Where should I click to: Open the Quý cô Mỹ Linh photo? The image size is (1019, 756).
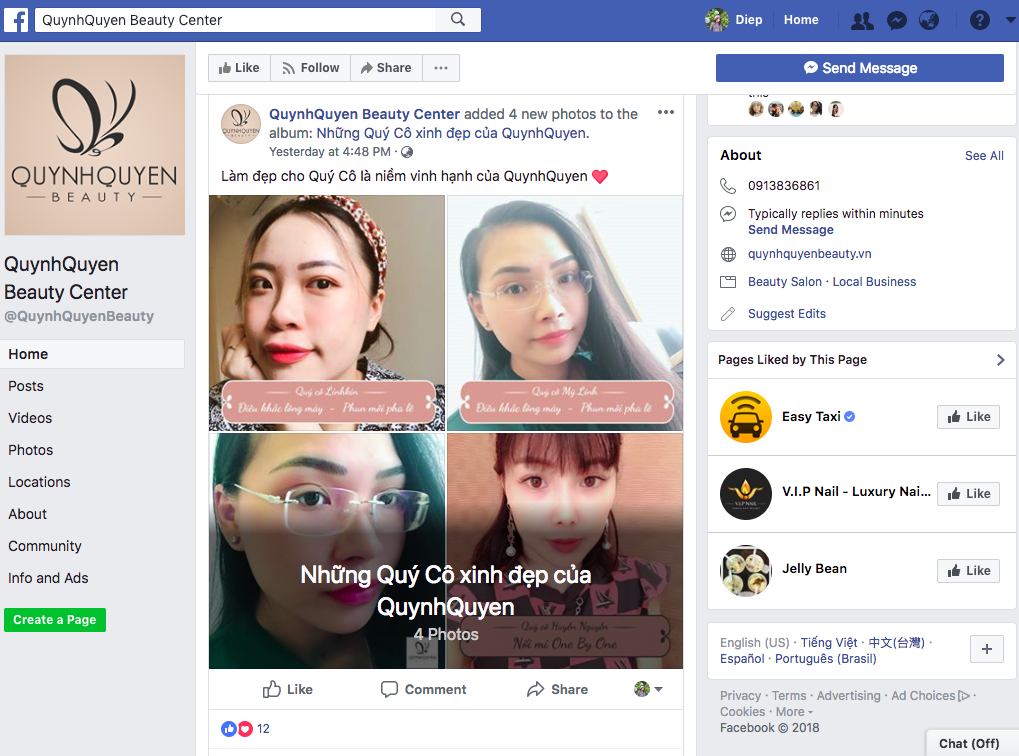coord(565,313)
